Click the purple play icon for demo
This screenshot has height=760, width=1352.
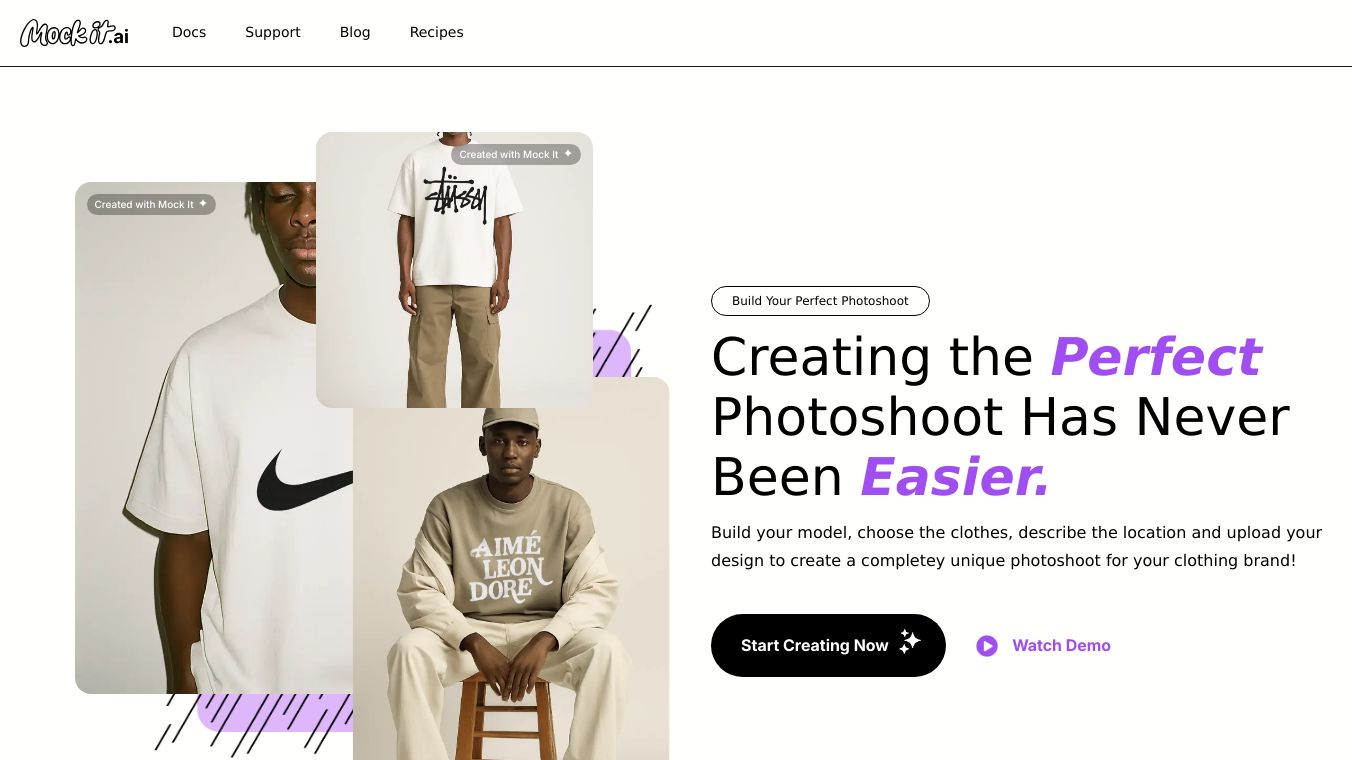987,646
